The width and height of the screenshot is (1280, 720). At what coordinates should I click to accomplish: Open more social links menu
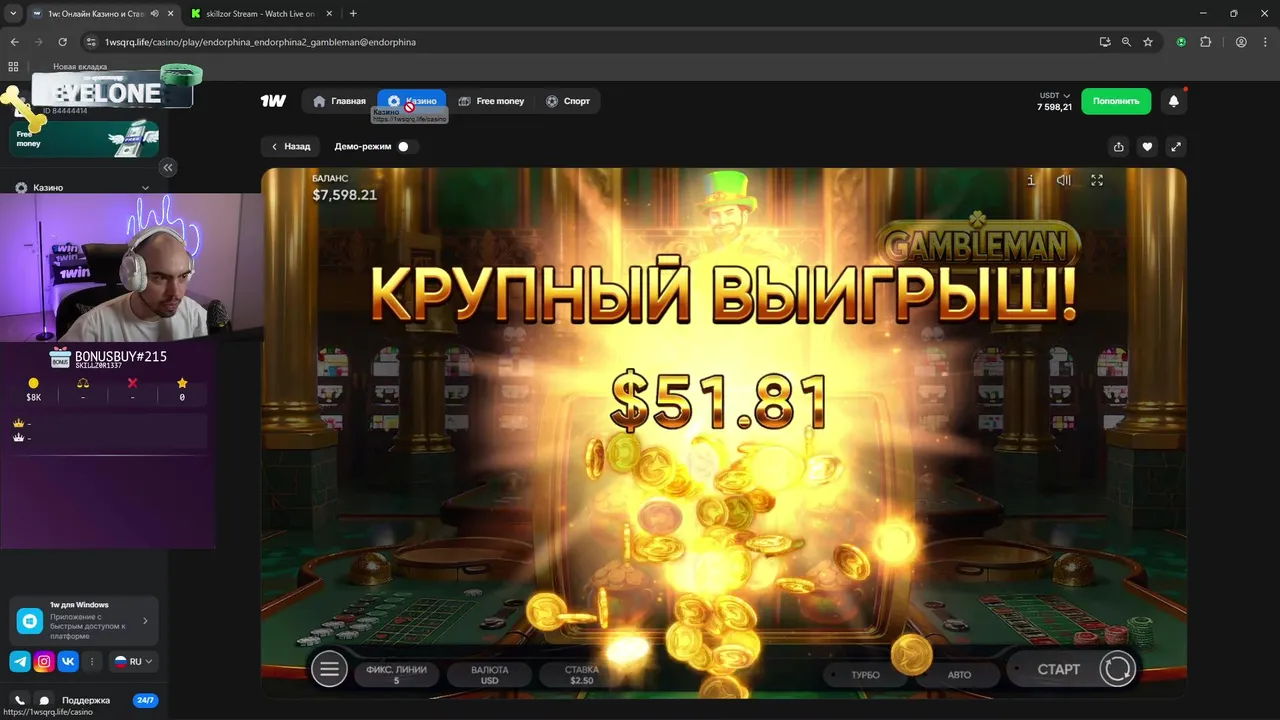[x=92, y=661]
